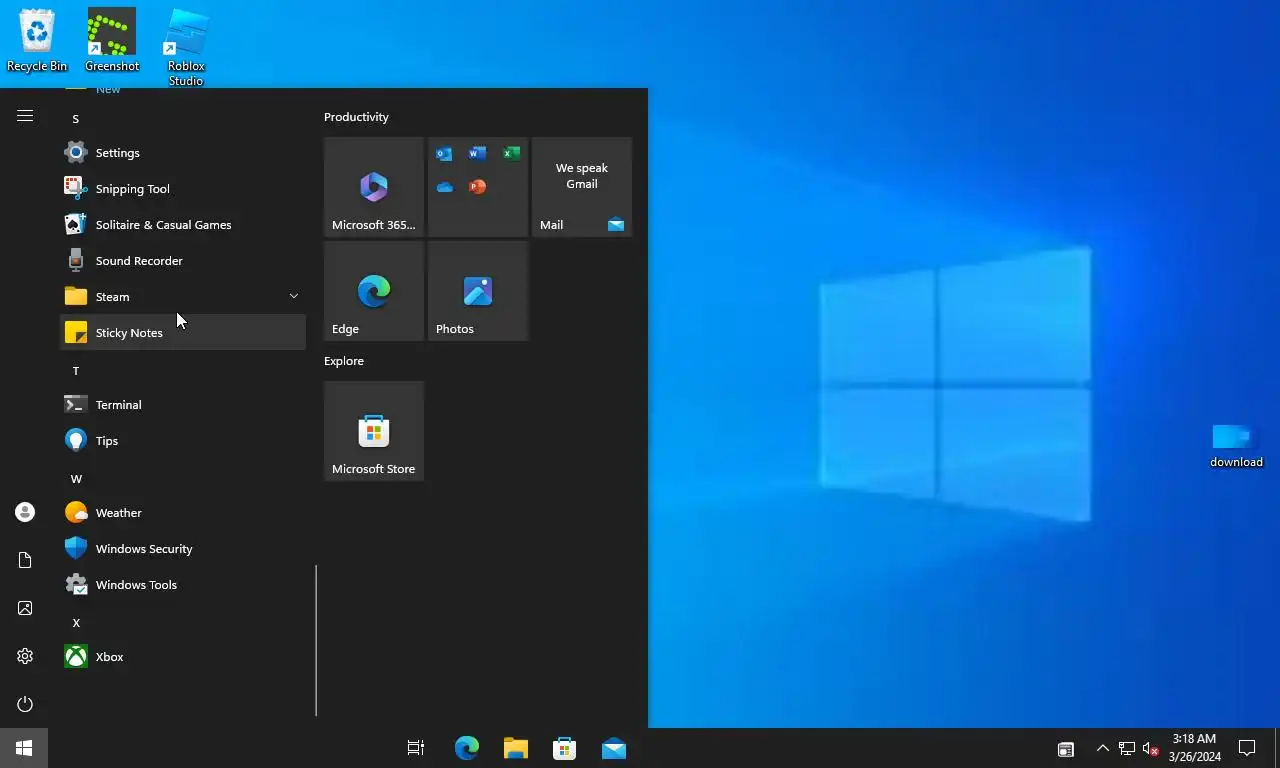Select Roblox Studio desktop shortcut
This screenshot has width=1280, height=768.
pyautogui.click(x=186, y=48)
